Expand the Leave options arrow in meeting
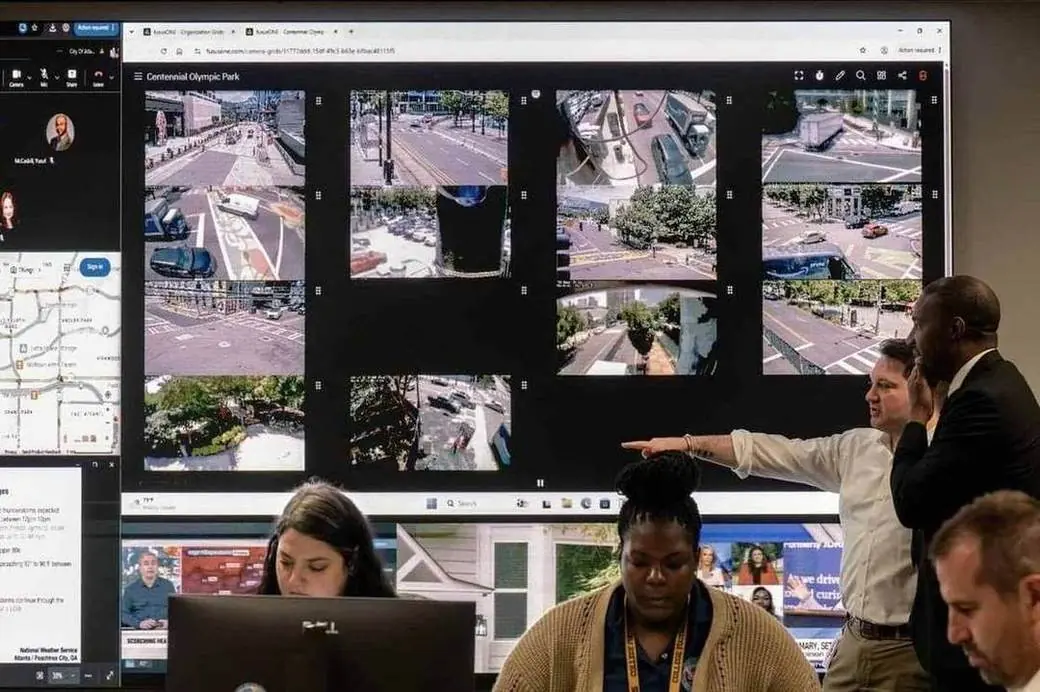 click(111, 77)
